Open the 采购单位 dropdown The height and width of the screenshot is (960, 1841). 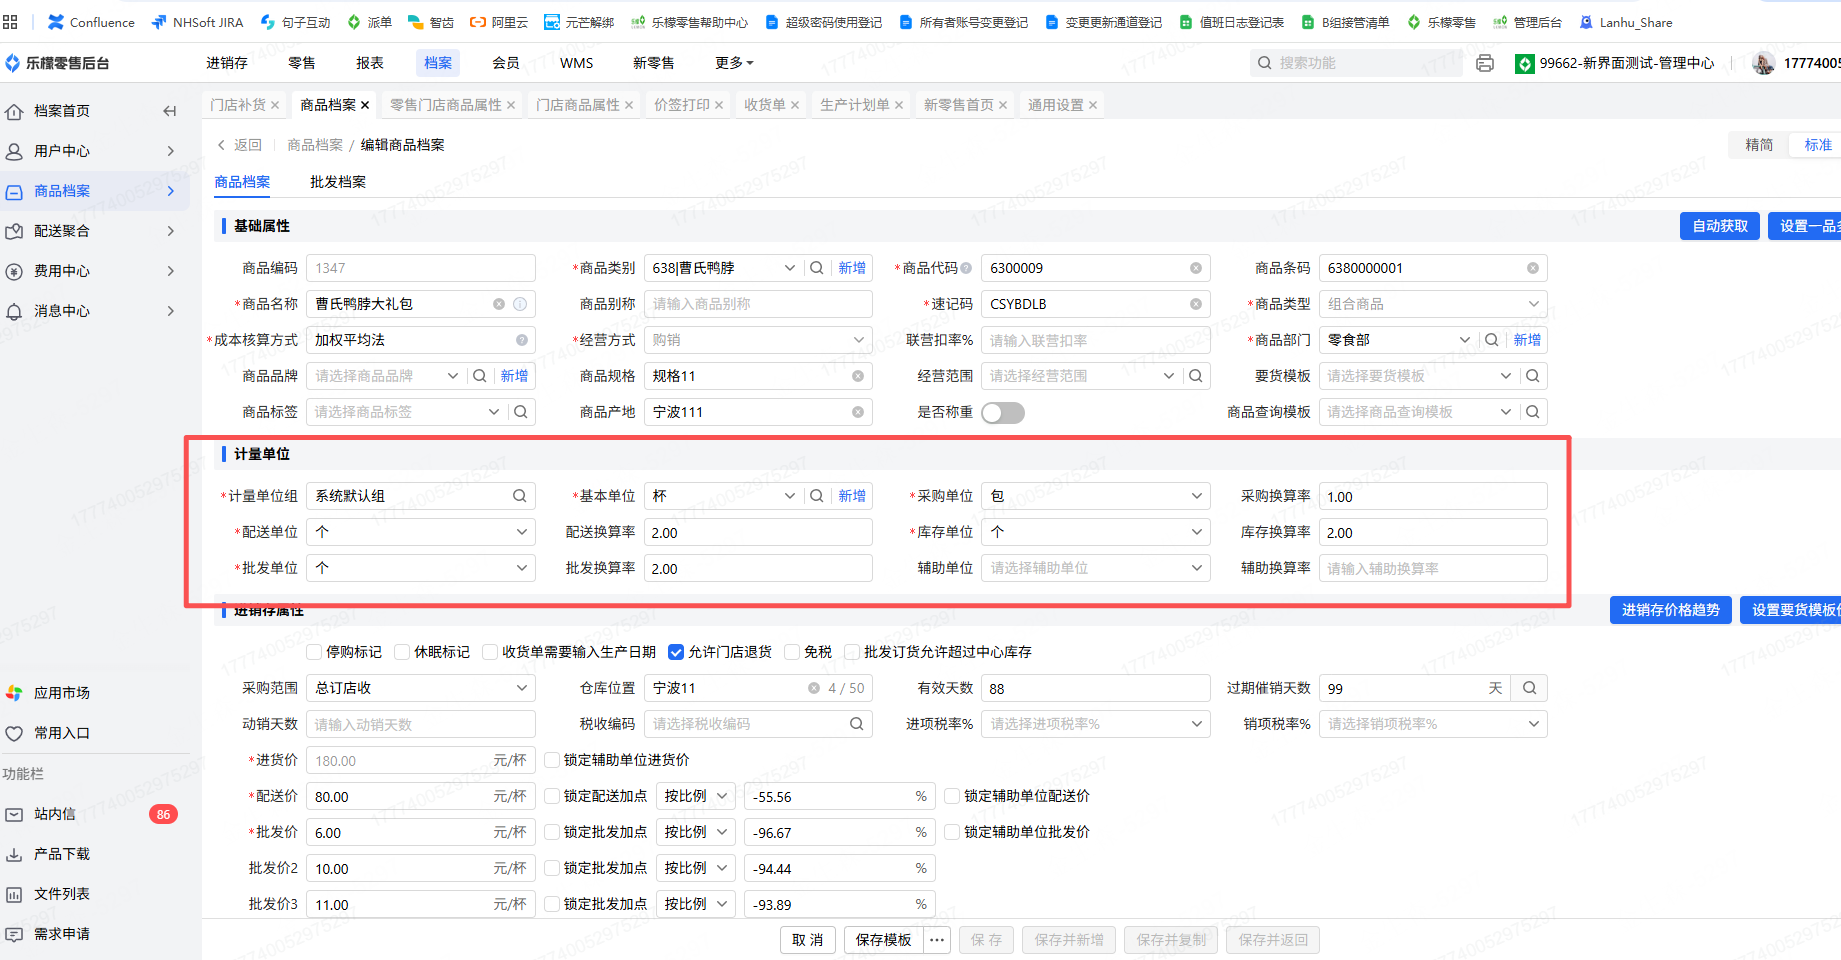point(1096,496)
